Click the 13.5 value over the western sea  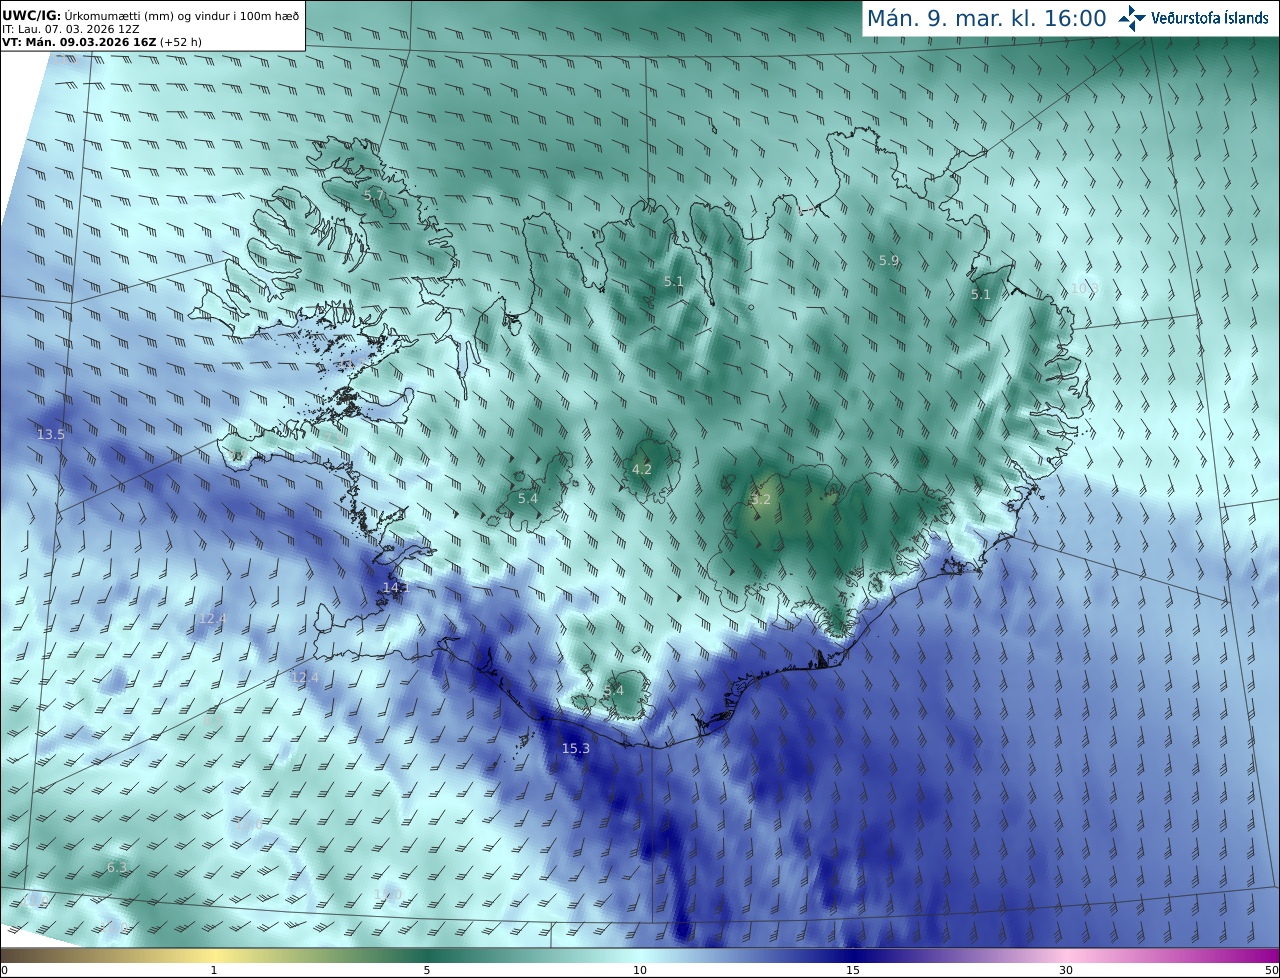coord(50,434)
